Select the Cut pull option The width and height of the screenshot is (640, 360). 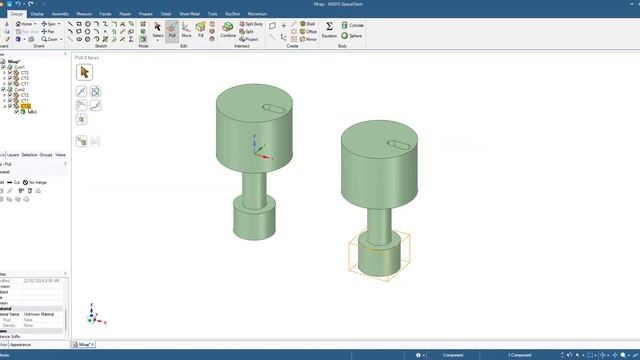(13, 182)
